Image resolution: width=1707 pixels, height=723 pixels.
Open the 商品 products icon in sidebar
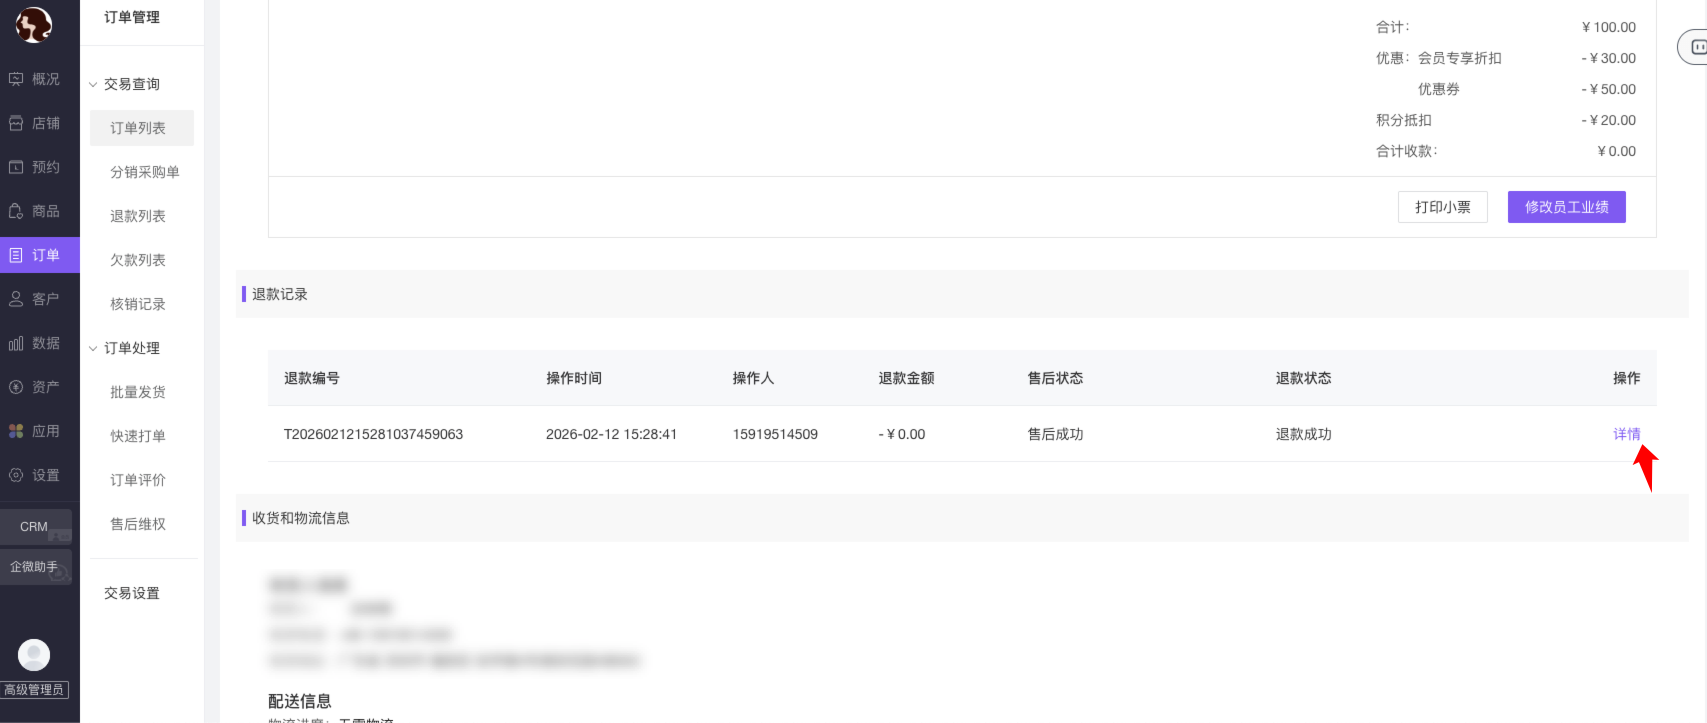(x=16, y=211)
